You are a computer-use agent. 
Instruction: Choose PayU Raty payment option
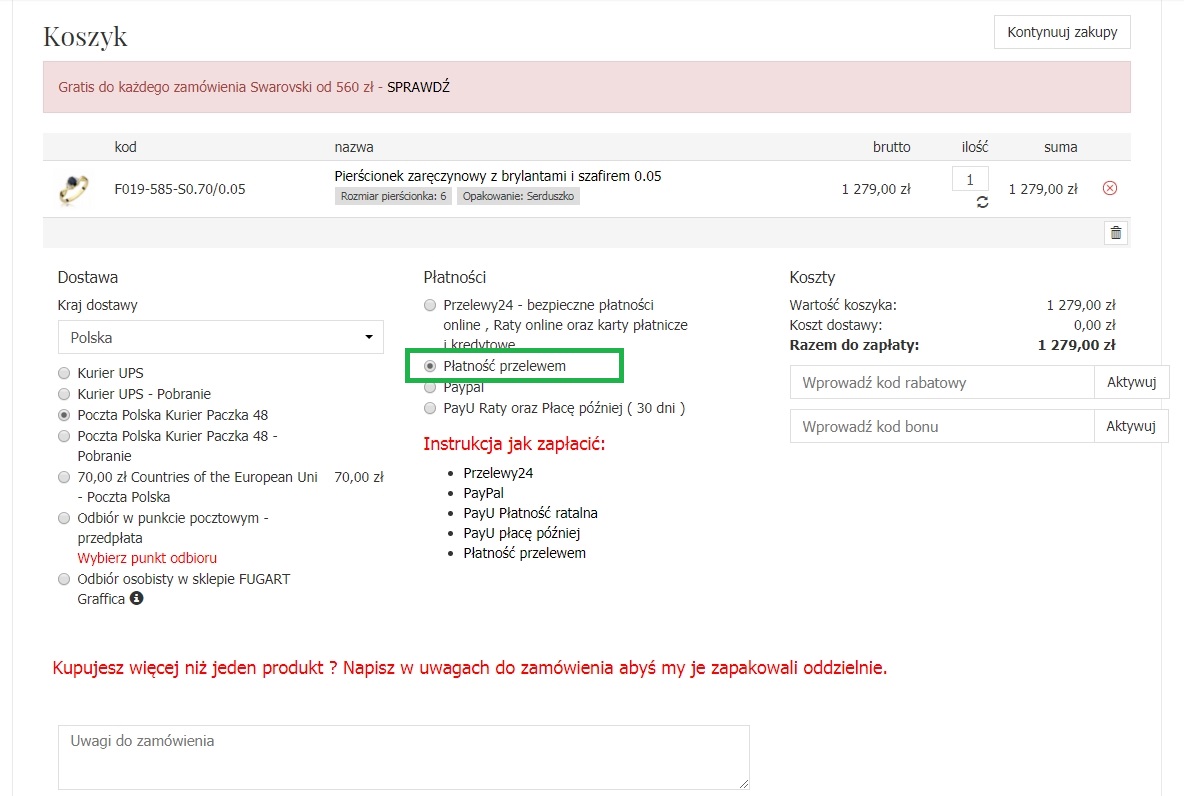tap(430, 408)
